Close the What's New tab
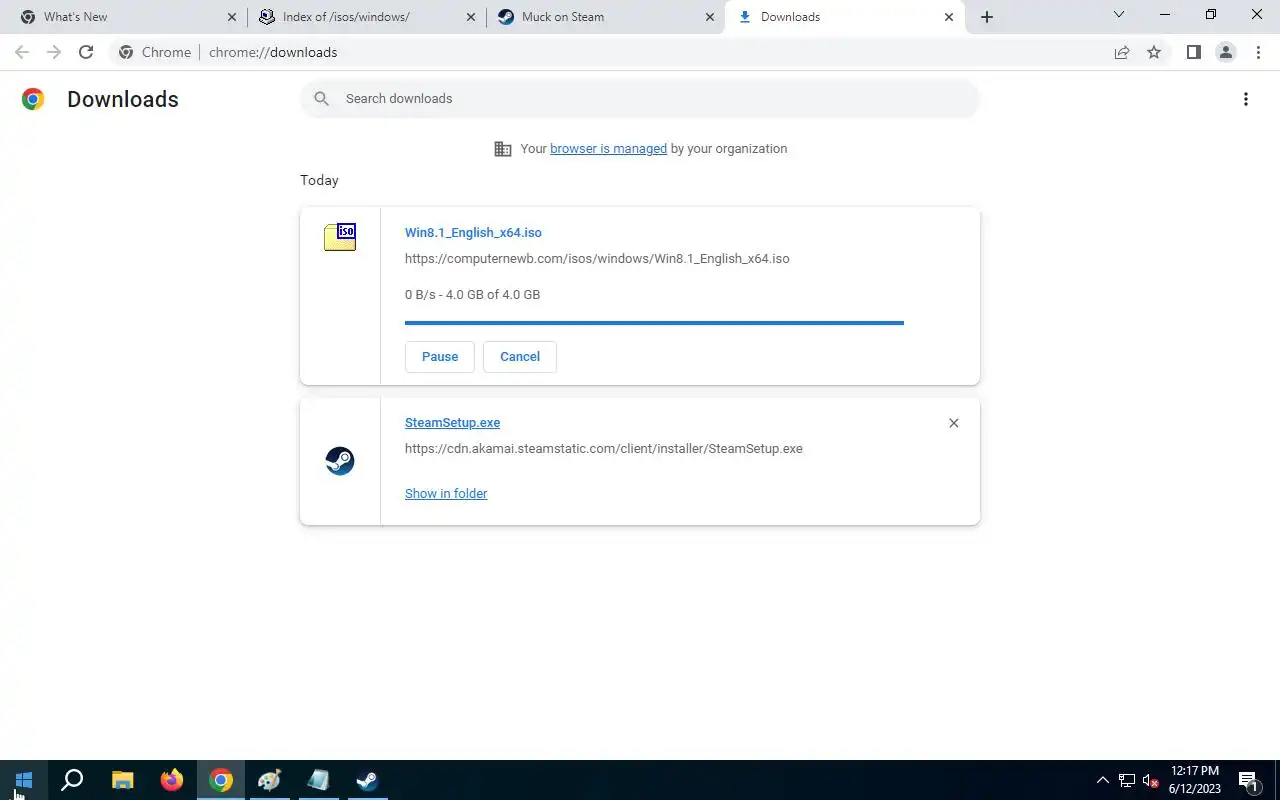 232,17
